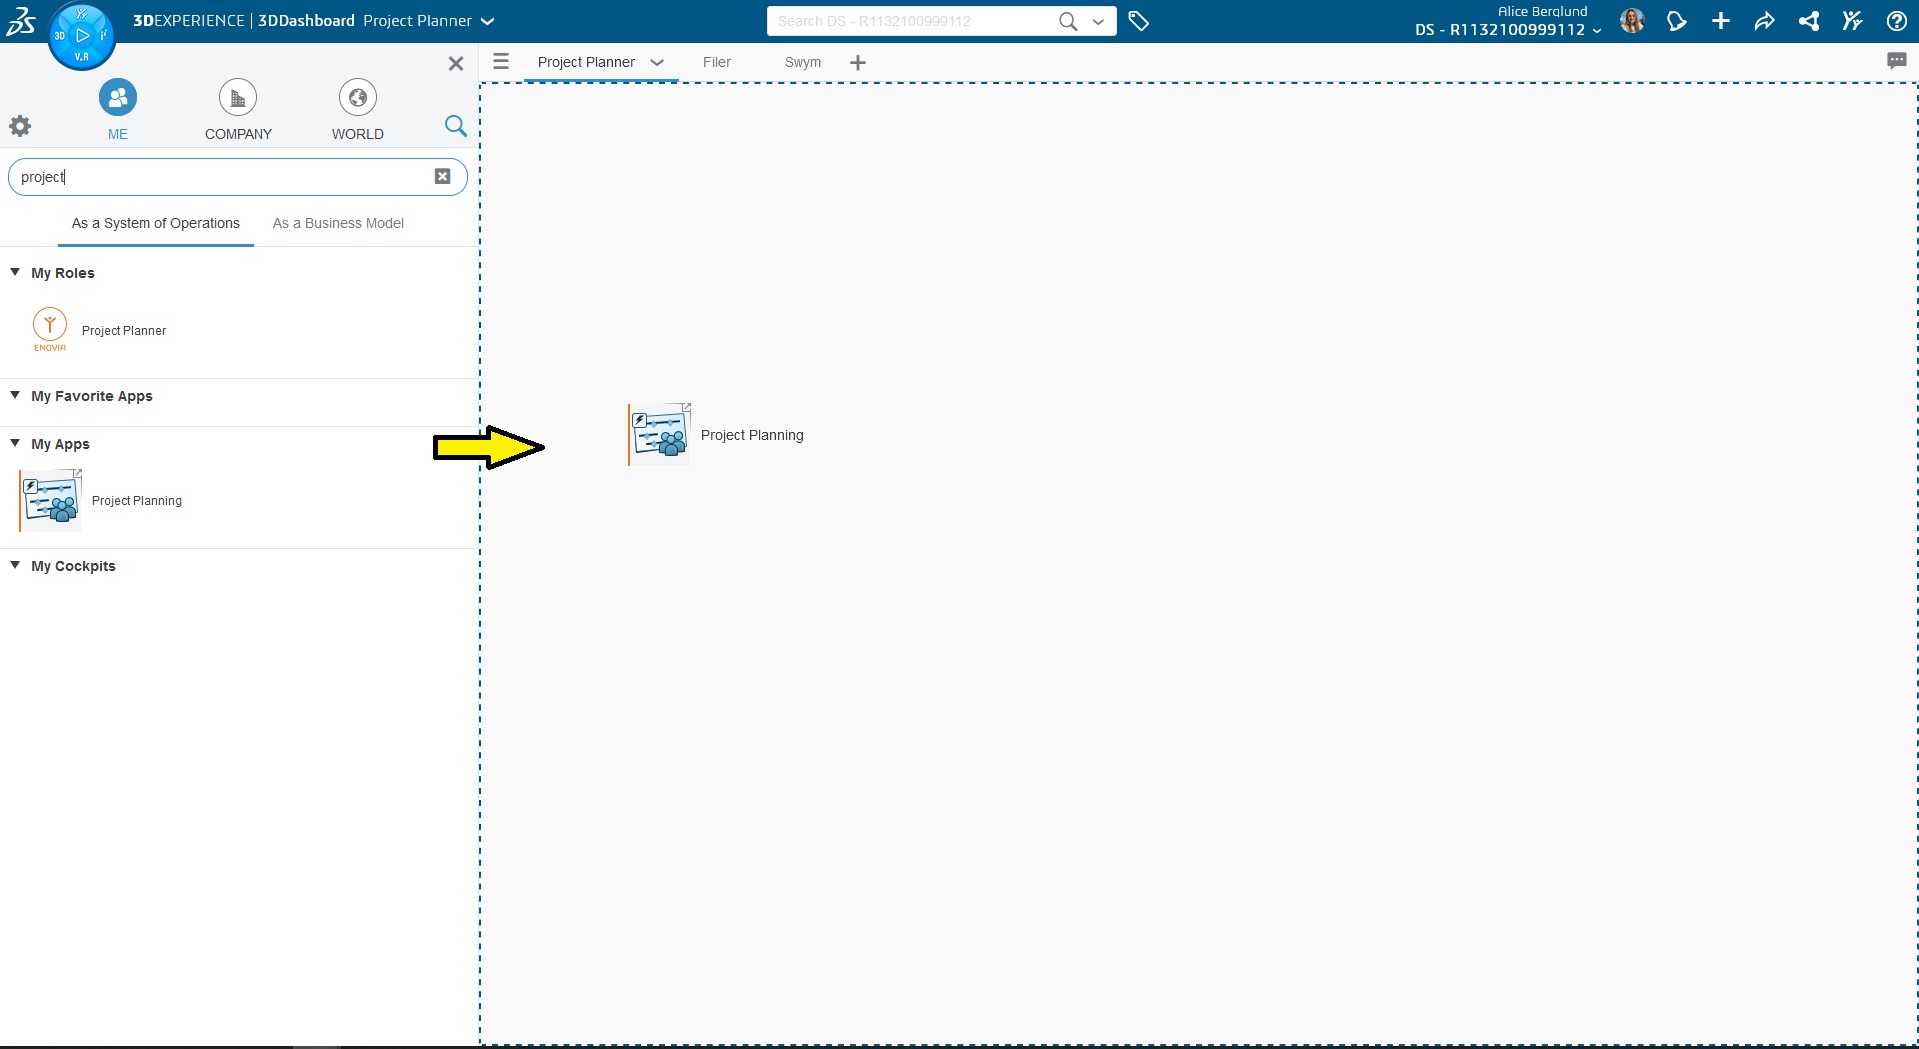This screenshot has height=1049, width=1919.
Task: Collapse the My Apps section
Action: tap(15, 443)
